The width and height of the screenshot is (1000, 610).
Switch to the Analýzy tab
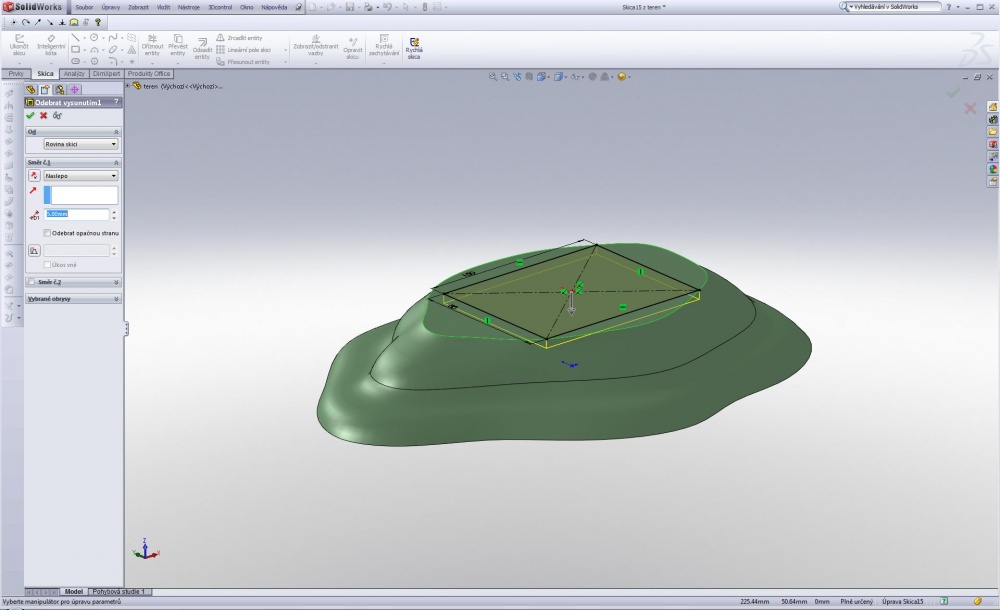(74, 73)
